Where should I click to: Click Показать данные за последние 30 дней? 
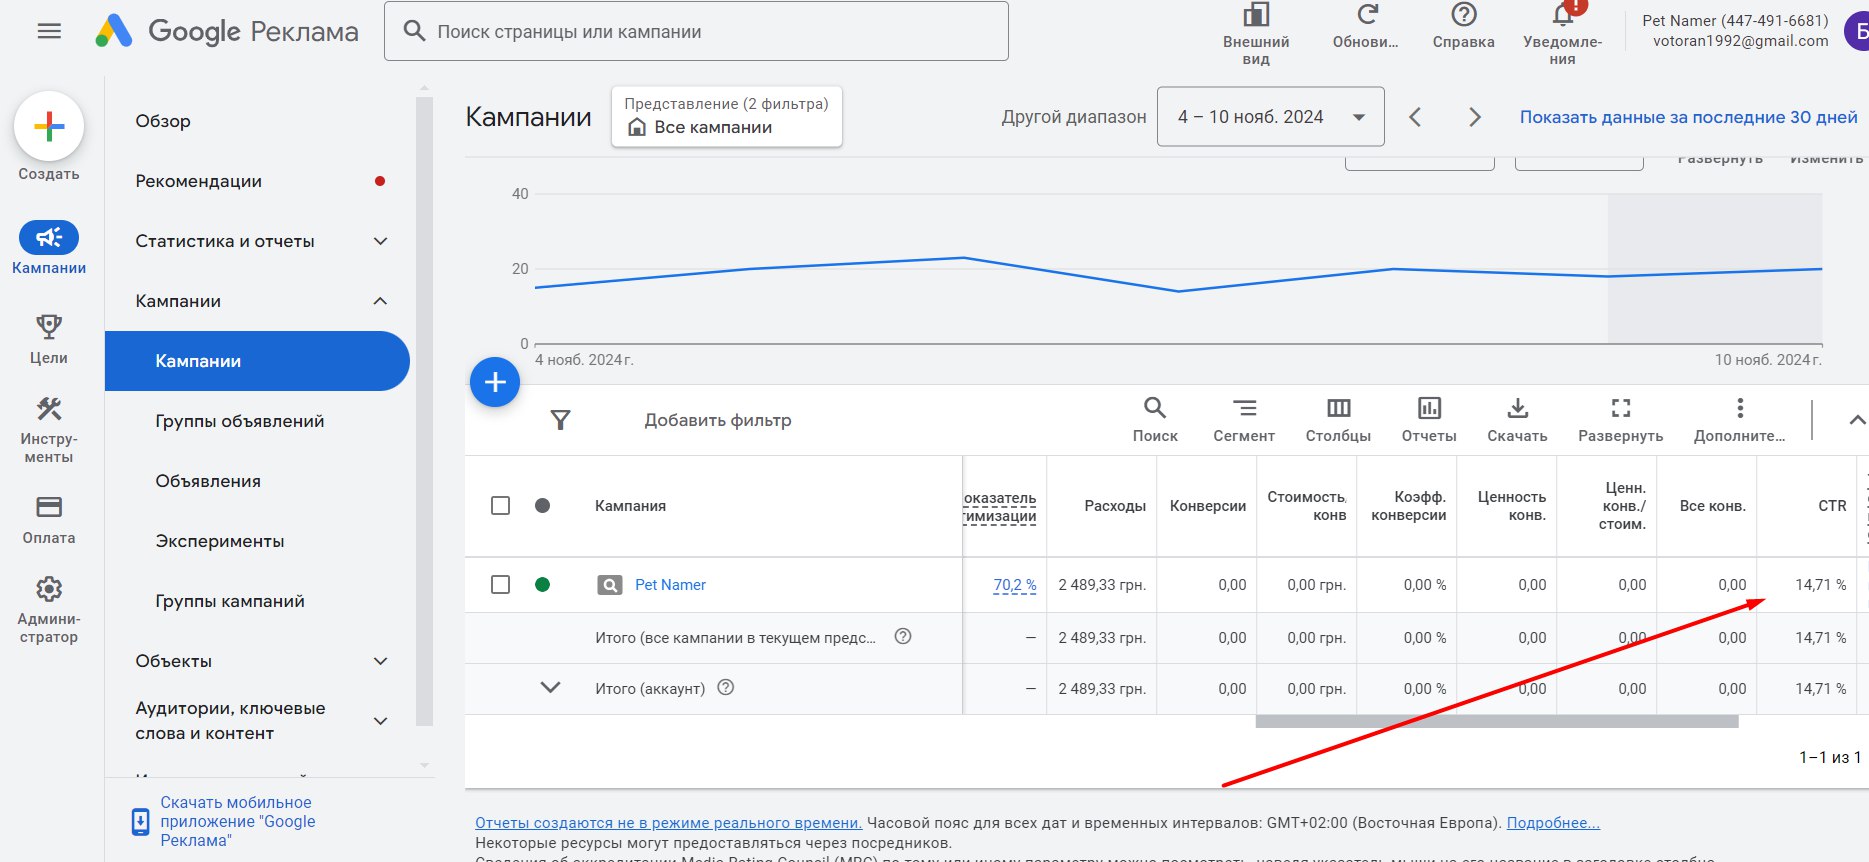tap(1689, 117)
